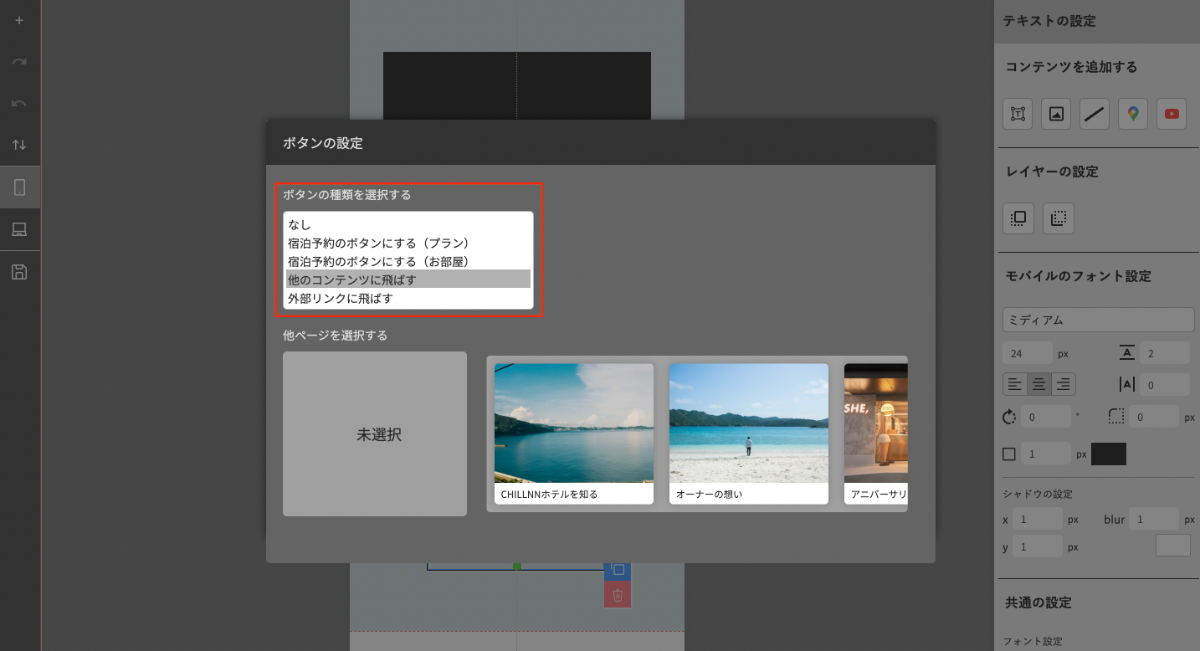
Task: Switch to desktop preview in the sidebar
Action: click(19, 228)
